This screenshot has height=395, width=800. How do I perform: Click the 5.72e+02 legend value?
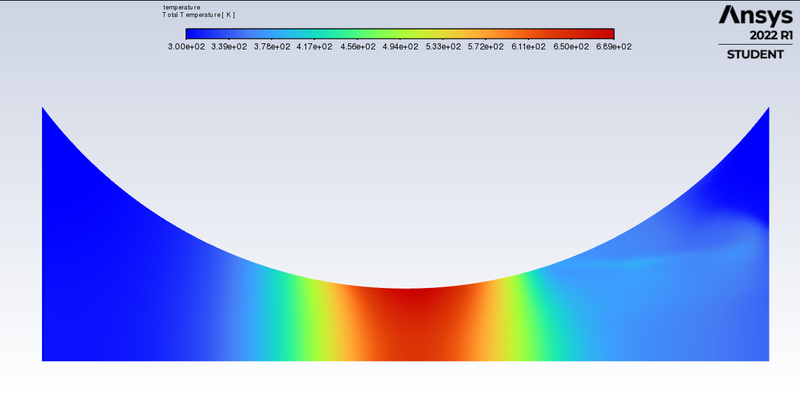(x=485, y=47)
